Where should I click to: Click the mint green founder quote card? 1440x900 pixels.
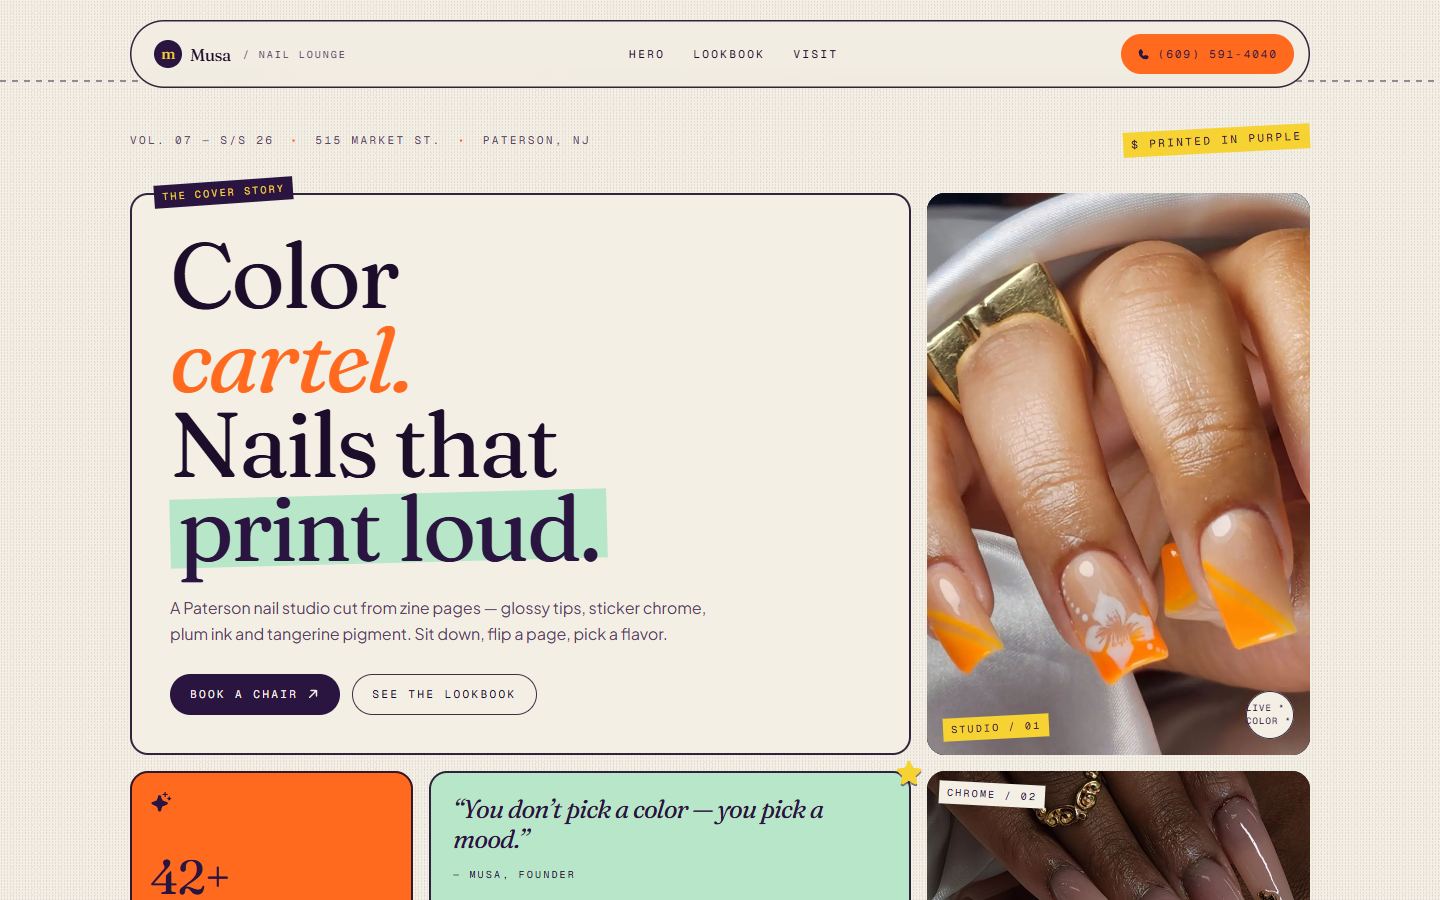(669, 836)
